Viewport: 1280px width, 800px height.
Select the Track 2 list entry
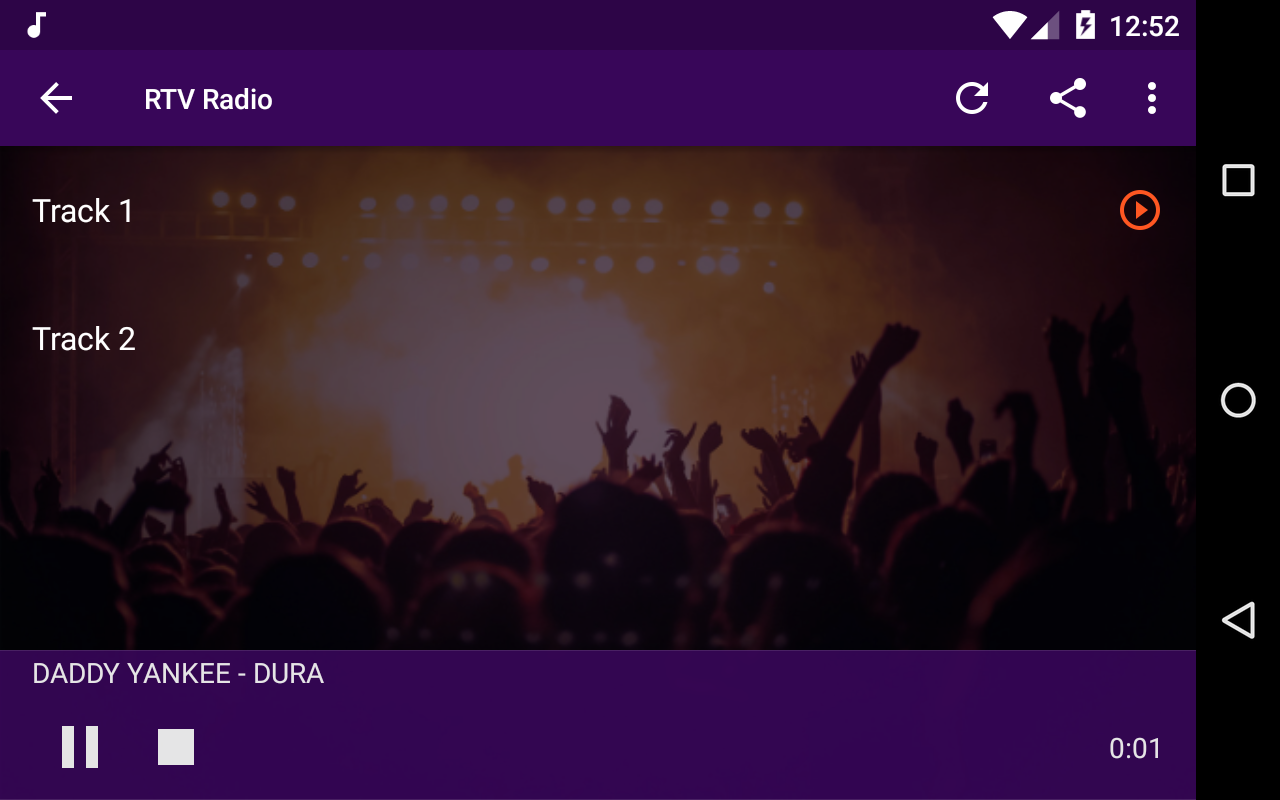pyautogui.click(x=598, y=339)
